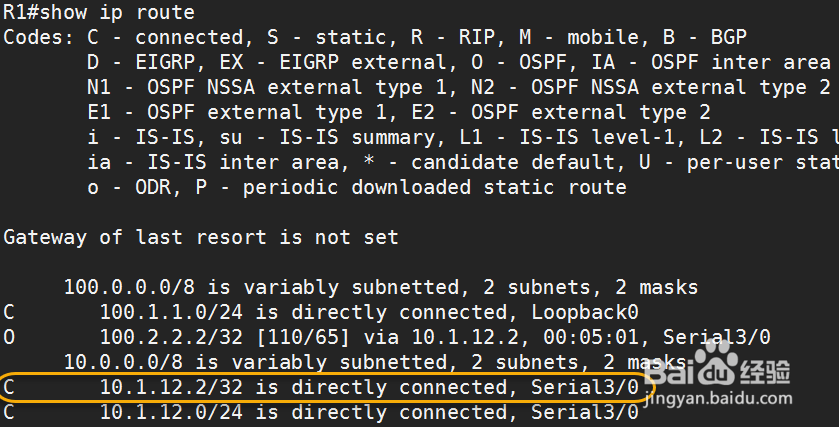Click the 10.1.12.0/24 directly connected line
This screenshot has height=427, width=839.
tap(321, 412)
